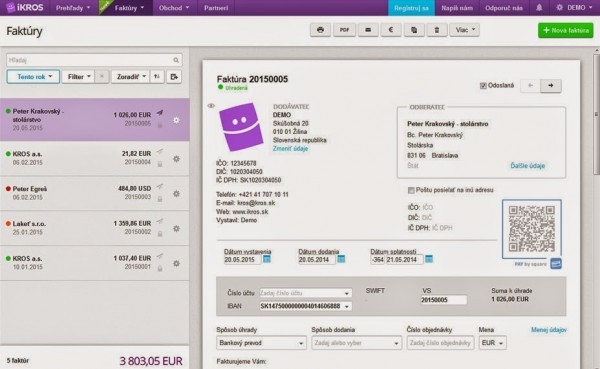Export the invoice with the PDF button
600x369 pixels.
click(x=344, y=30)
